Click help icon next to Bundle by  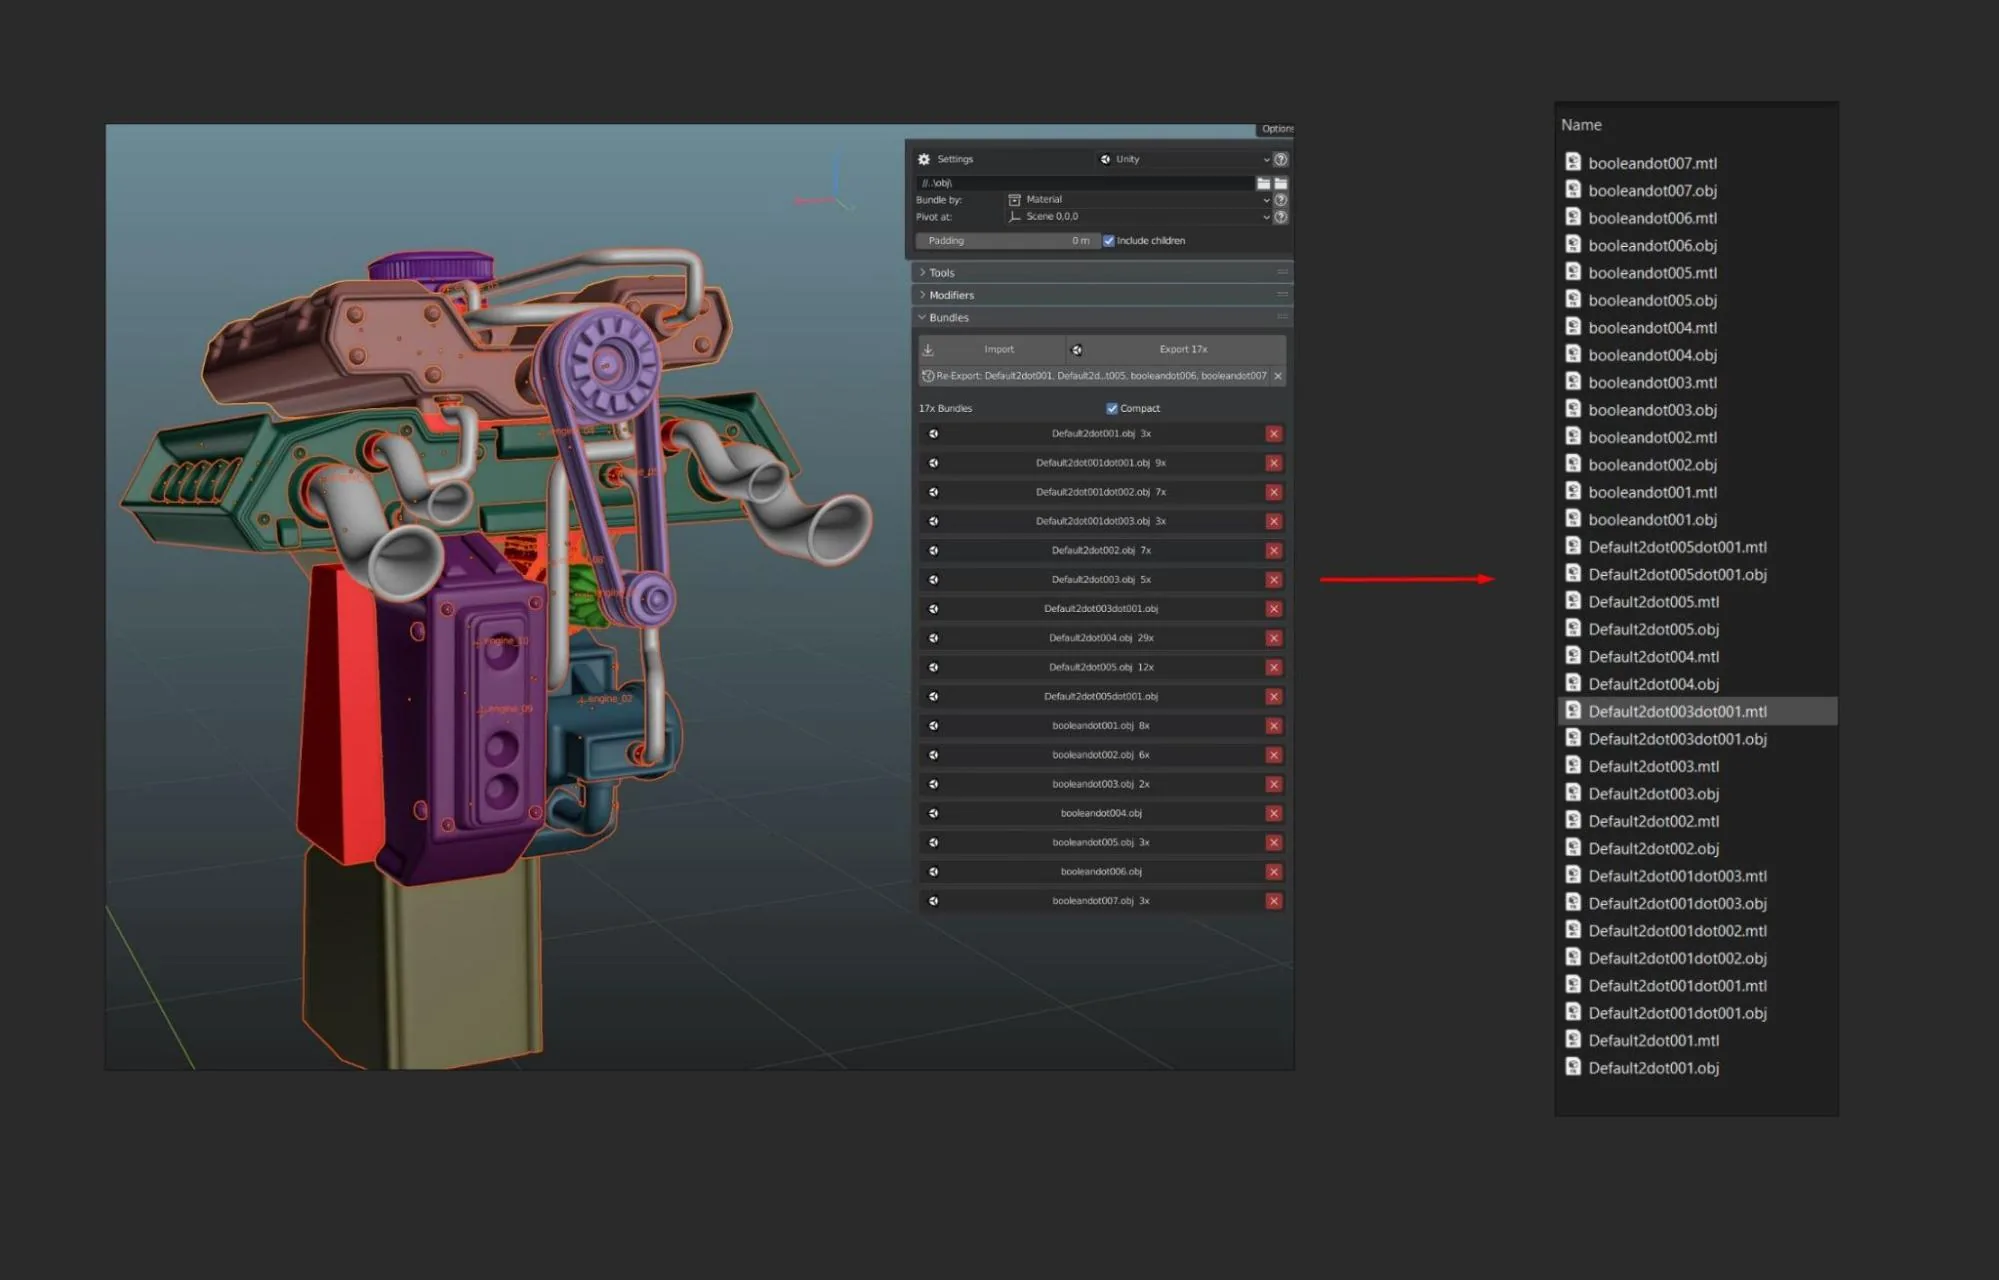(x=1281, y=200)
